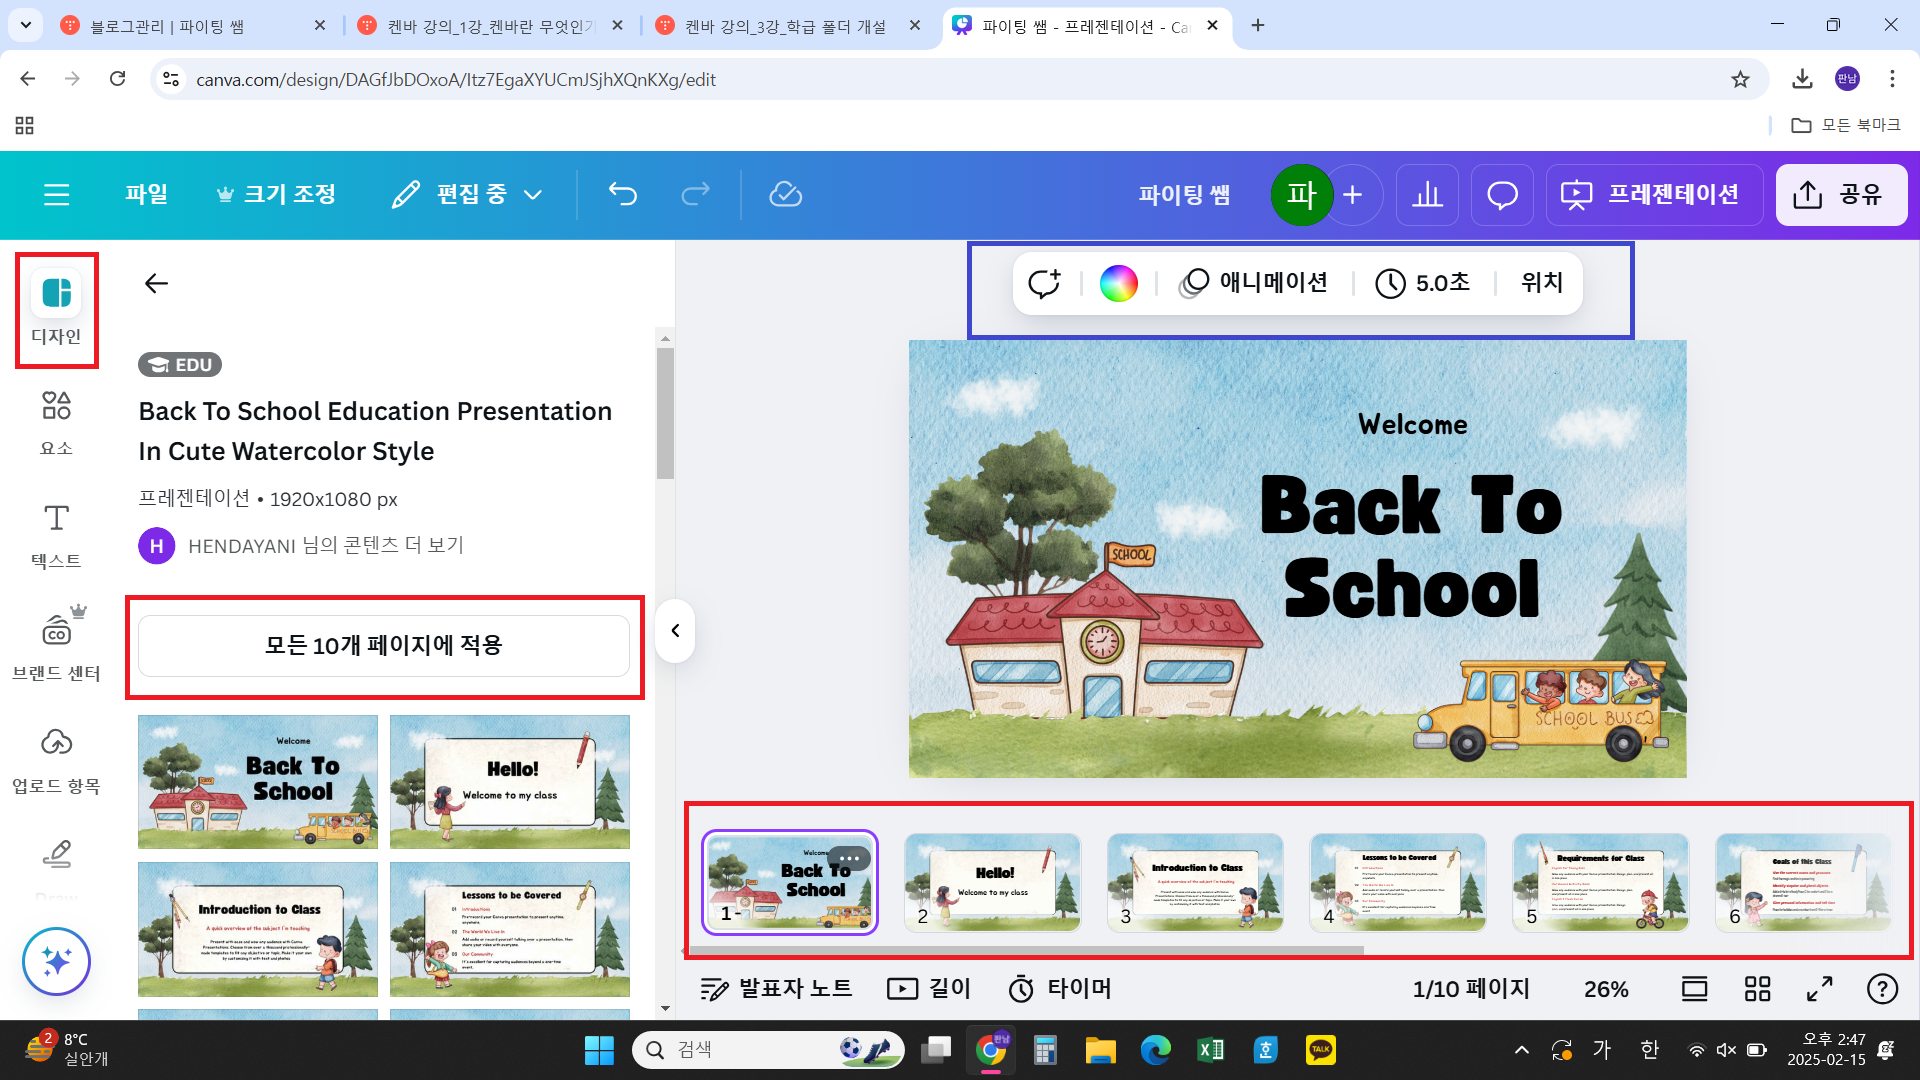
Task: Open HENDAYANI 님의 콘텐츠 더 보기 link
Action: (326, 545)
